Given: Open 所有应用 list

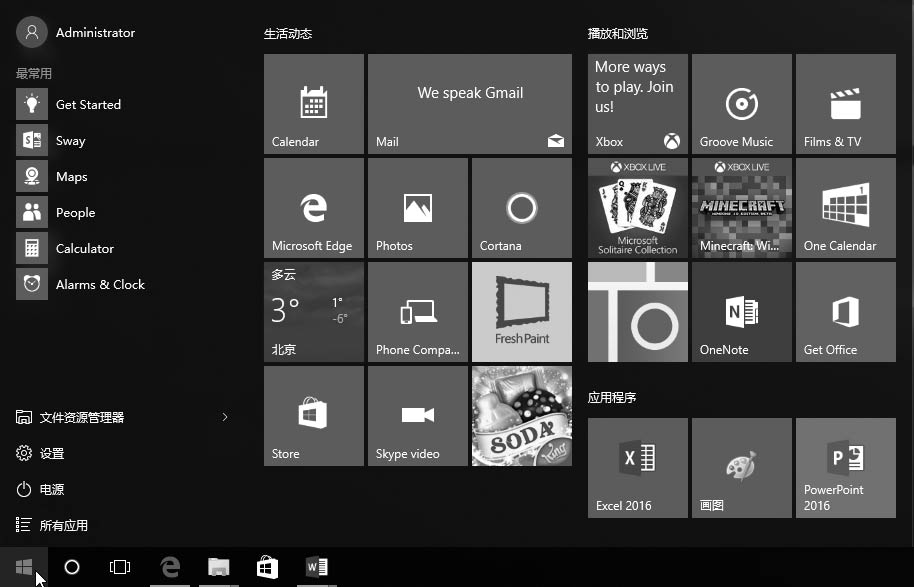Looking at the screenshot, I should pyautogui.click(x=64, y=525).
